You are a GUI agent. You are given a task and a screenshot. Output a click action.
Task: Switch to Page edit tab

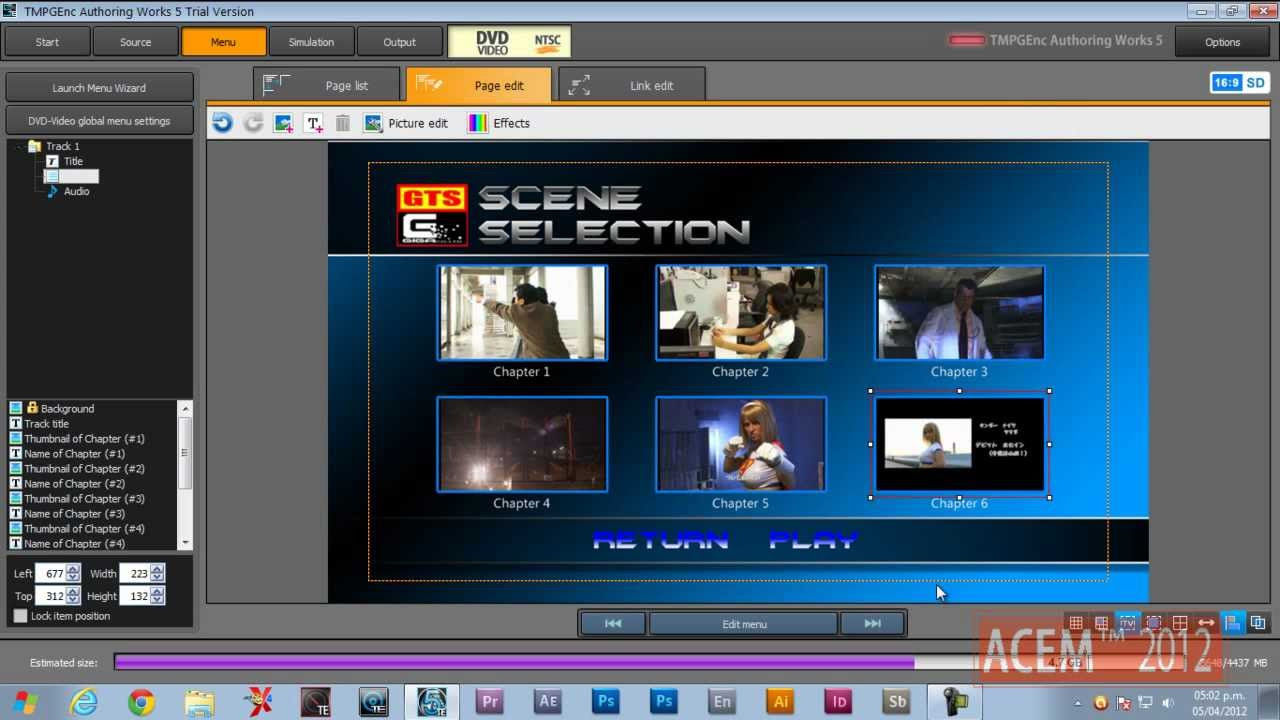click(479, 85)
